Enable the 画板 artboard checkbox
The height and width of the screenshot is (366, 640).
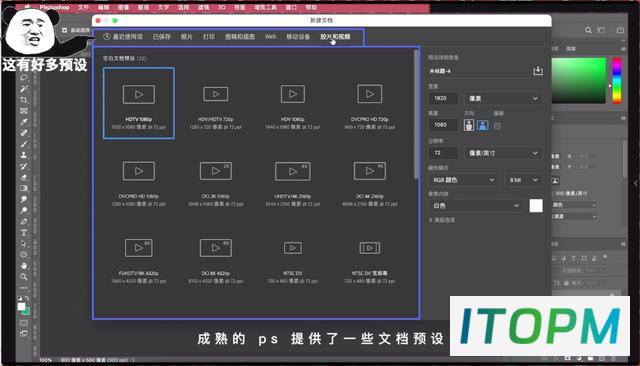tap(497, 126)
